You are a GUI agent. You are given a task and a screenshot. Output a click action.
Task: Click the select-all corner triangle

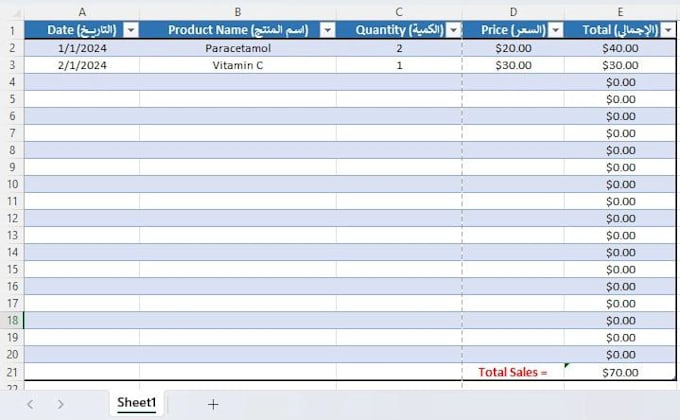[16, 14]
